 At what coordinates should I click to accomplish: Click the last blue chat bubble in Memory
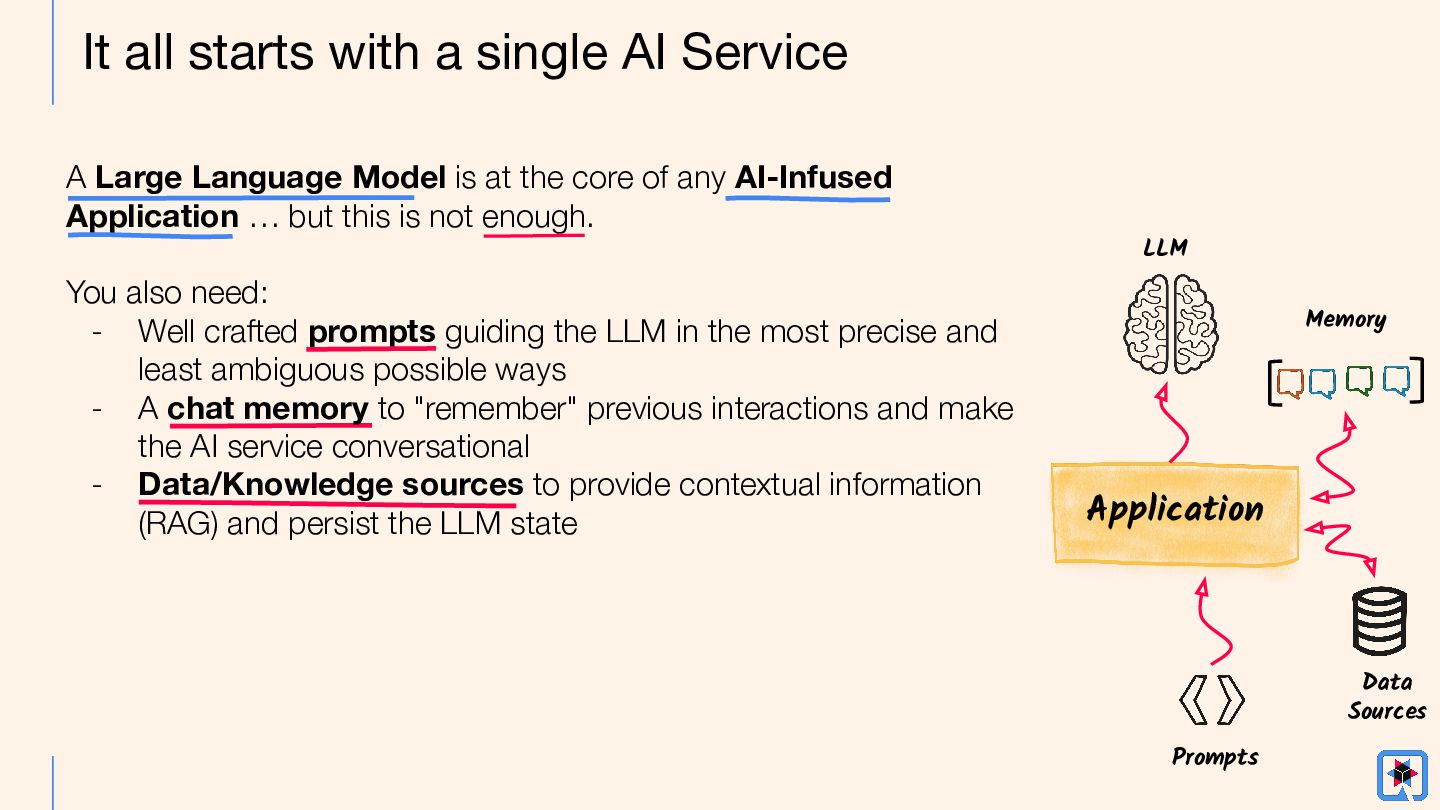tap(1396, 381)
